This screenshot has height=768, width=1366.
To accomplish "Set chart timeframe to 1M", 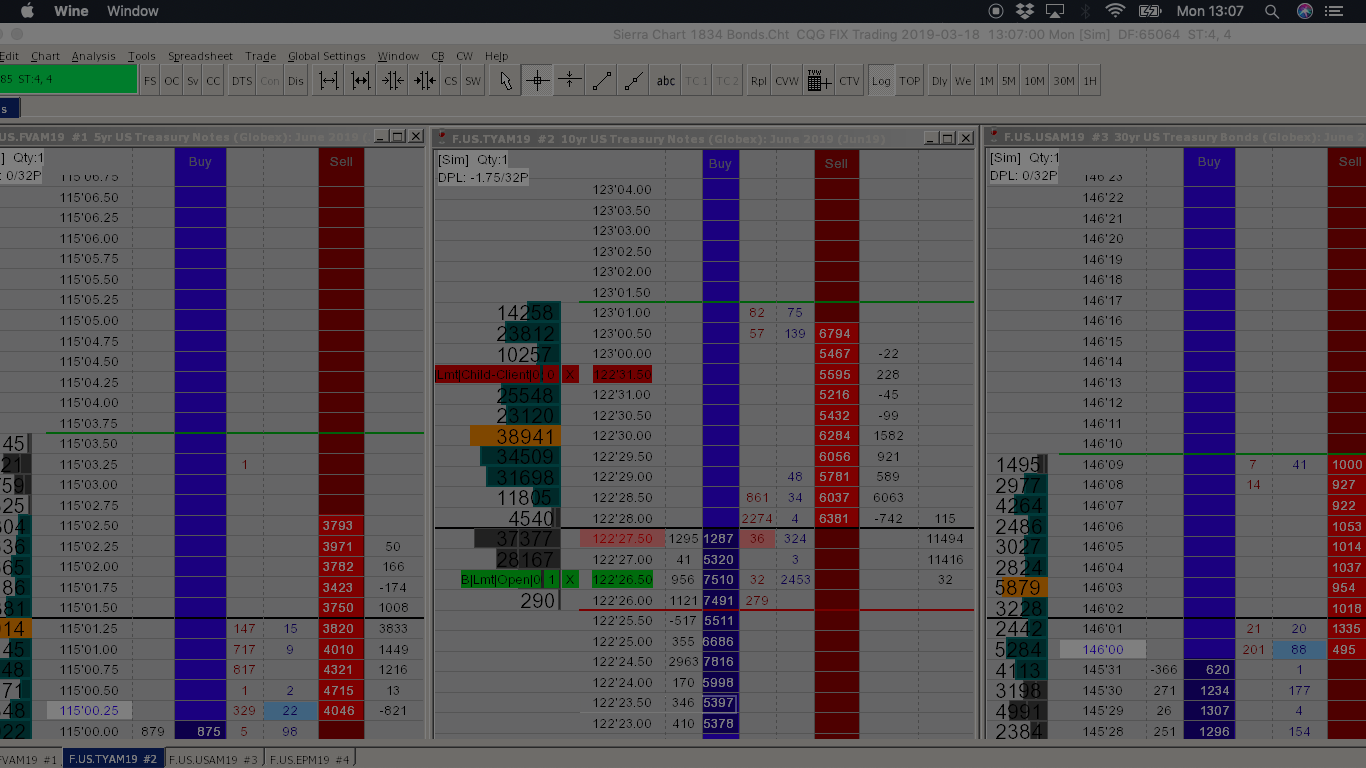I will pos(986,81).
